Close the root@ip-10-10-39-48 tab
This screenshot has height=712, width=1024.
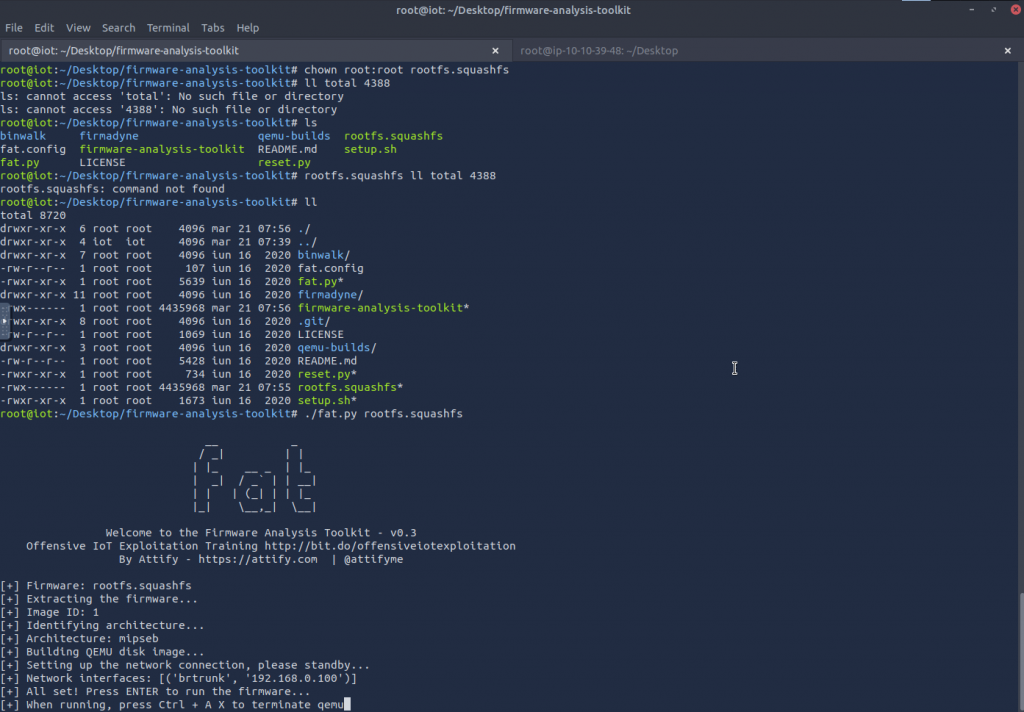point(1008,50)
